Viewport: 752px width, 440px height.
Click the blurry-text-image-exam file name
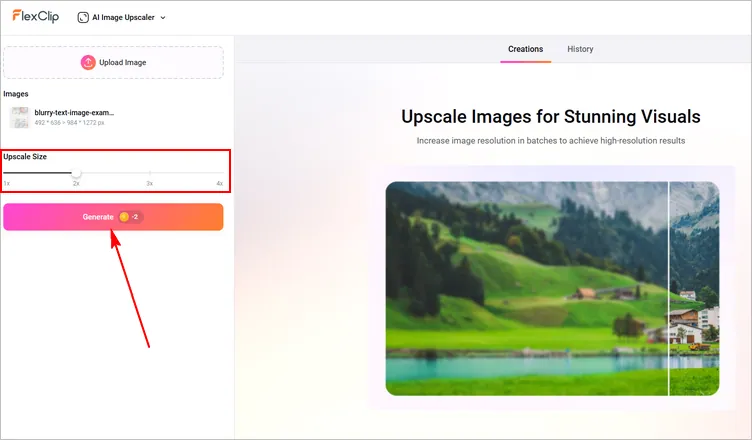click(74, 113)
